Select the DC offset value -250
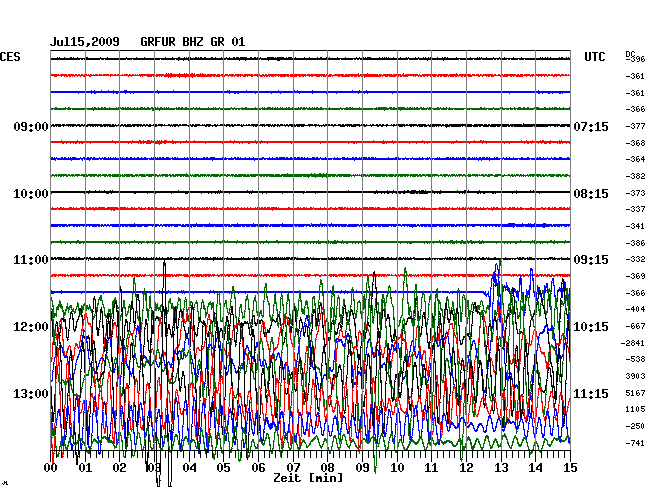 [635, 426]
